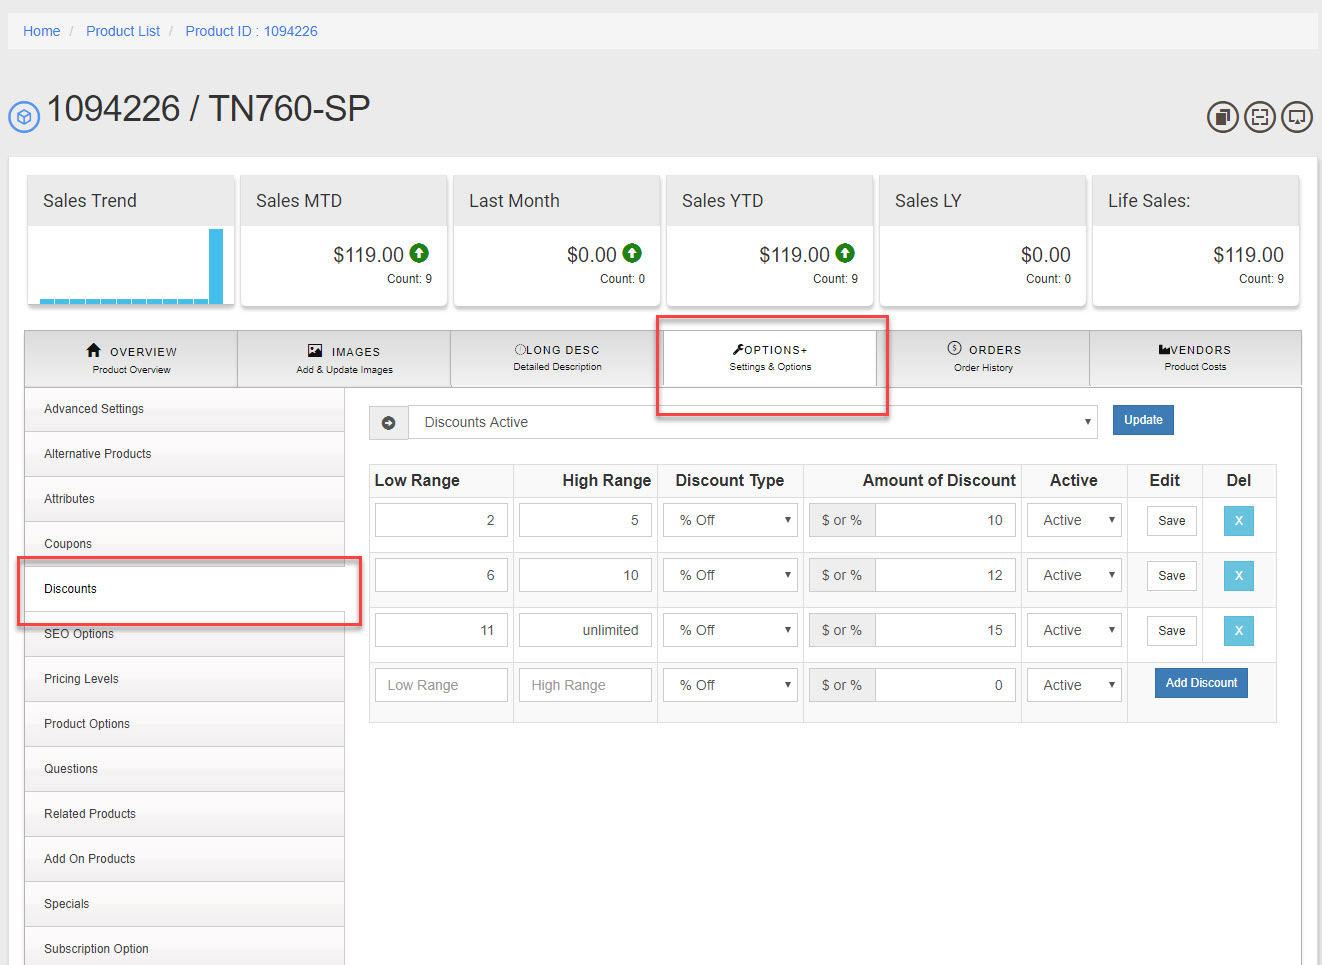The width and height of the screenshot is (1322, 965).
Task: Click the copy/duplicate product icon
Action: click(x=1222, y=117)
